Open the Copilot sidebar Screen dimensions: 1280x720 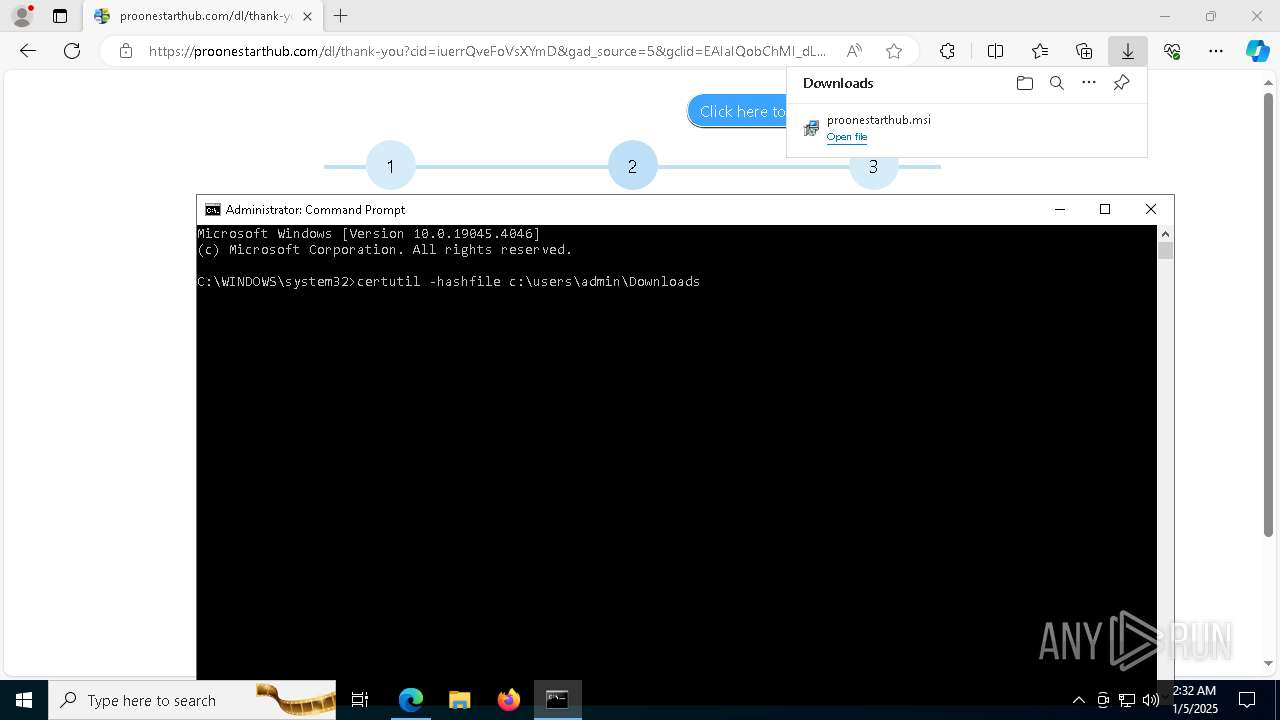(x=1257, y=51)
